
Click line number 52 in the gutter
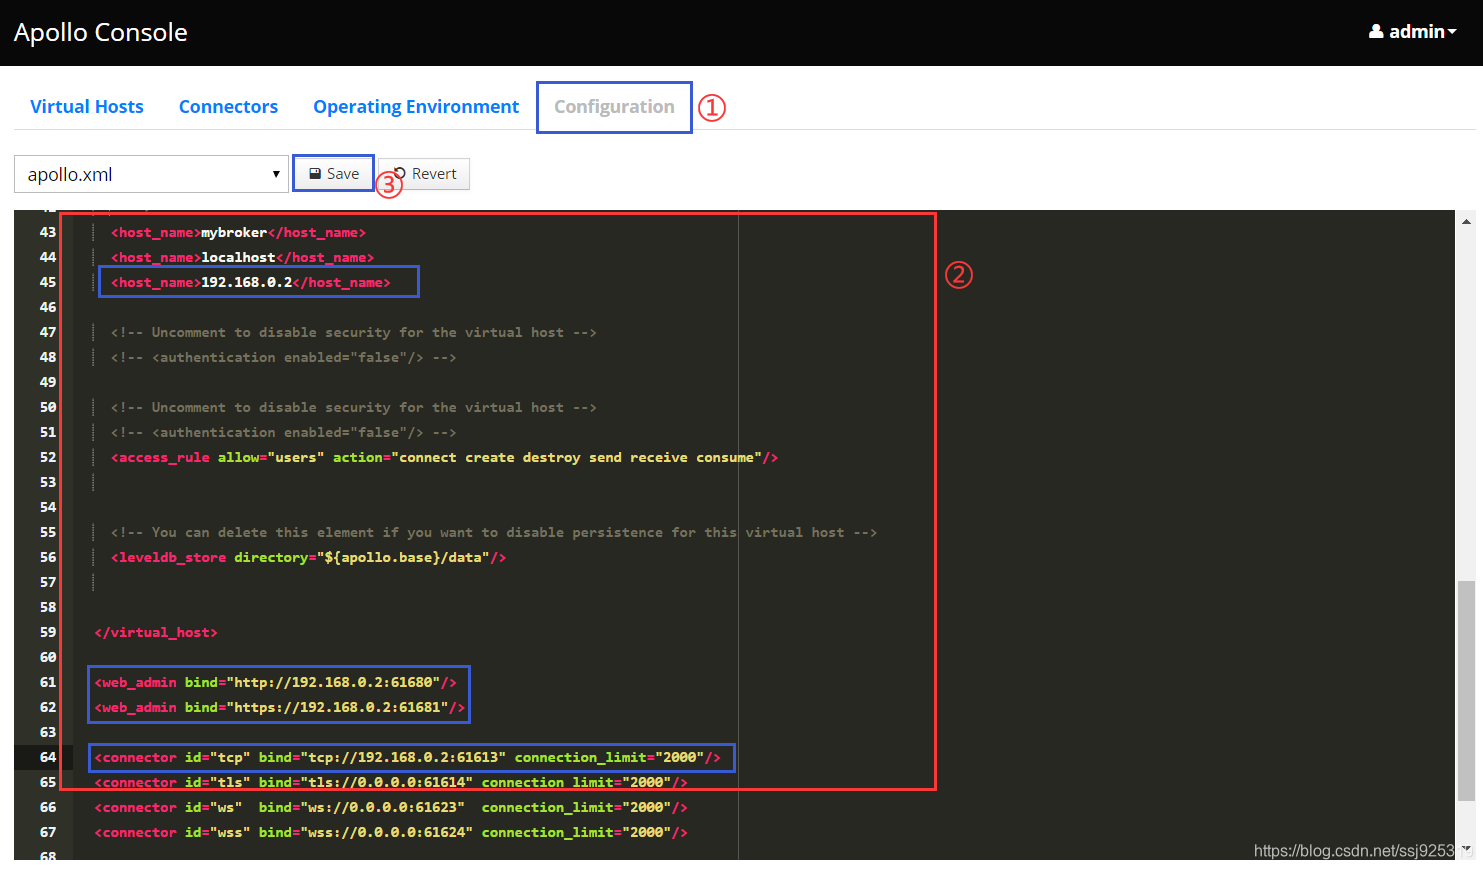pyautogui.click(x=48, y=457)
